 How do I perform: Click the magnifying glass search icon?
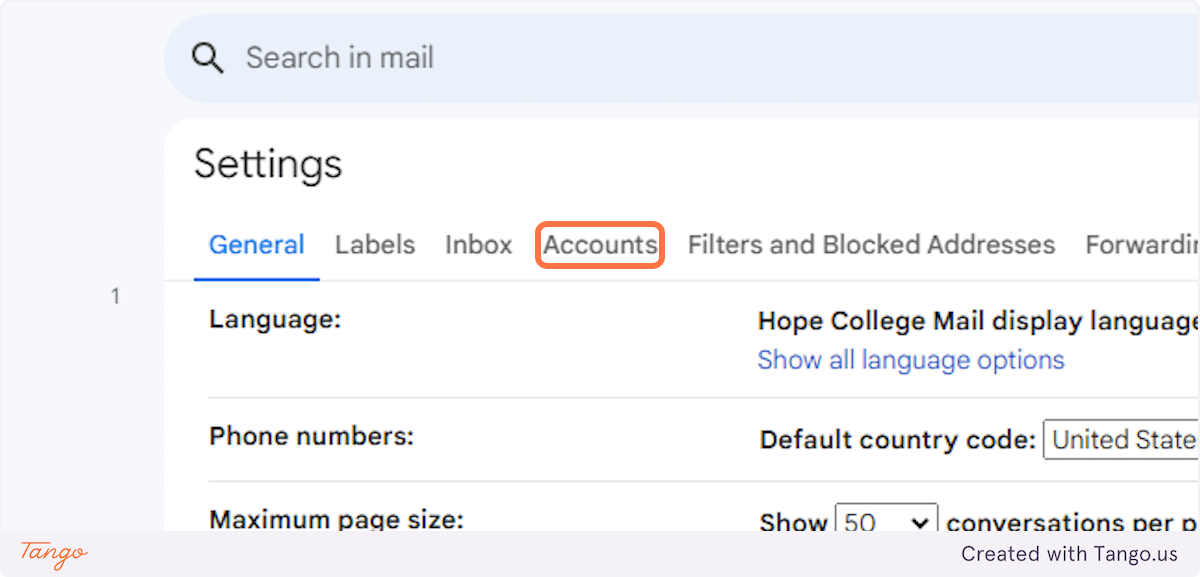(207, 58)
